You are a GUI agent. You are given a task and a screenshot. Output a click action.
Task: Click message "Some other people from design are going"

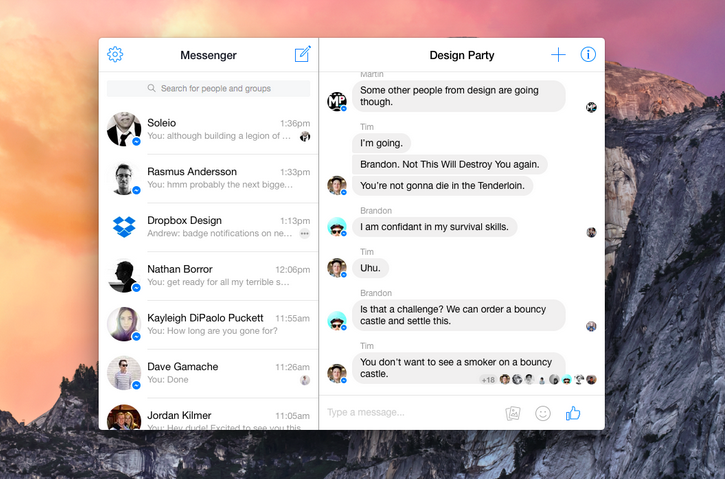click(x=459, y=96)
